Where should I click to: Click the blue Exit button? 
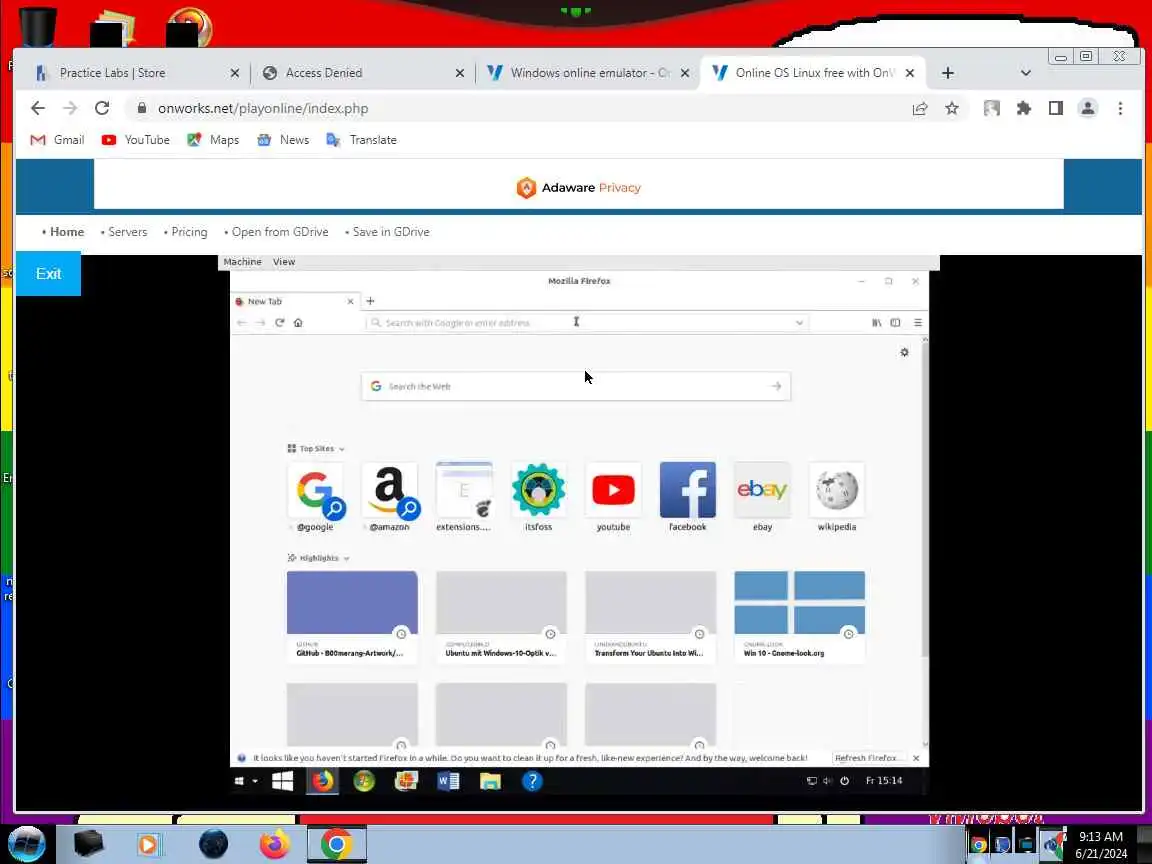pos(48,273)
